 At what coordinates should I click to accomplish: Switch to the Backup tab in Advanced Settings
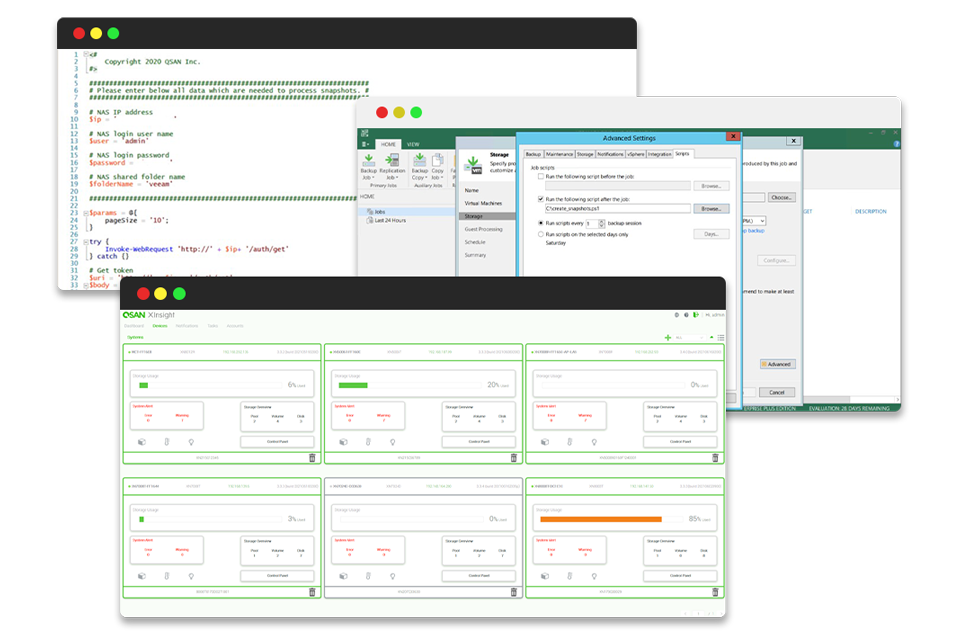533,154
